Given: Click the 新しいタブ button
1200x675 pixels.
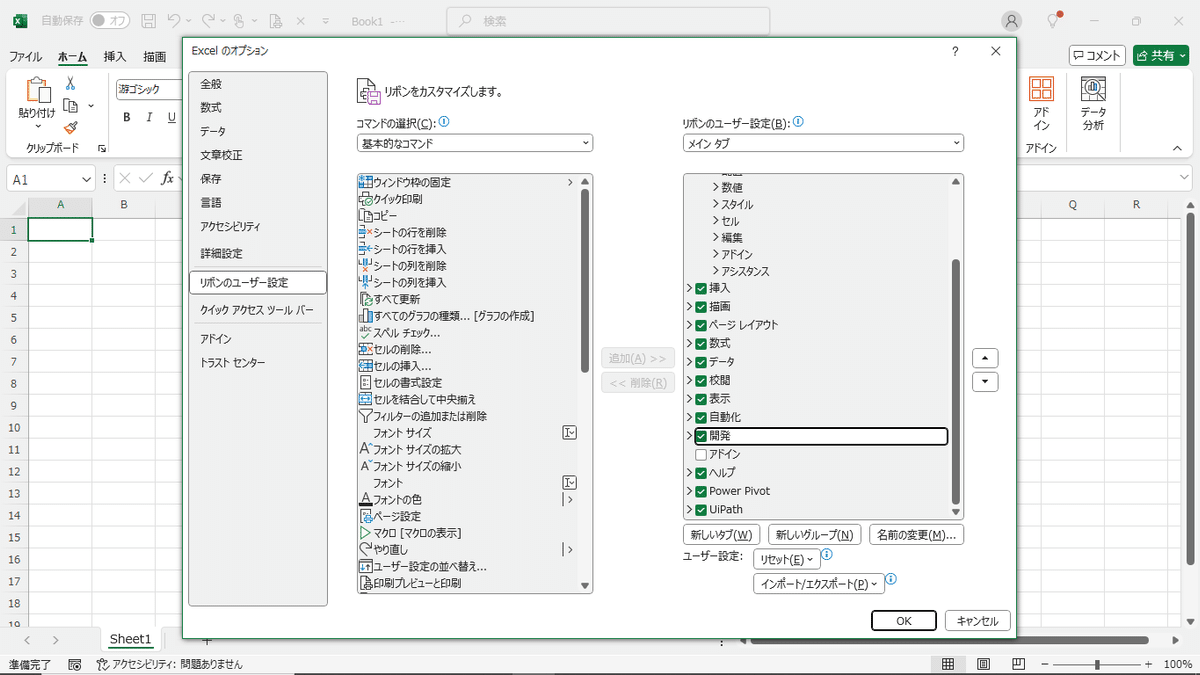Looking at the screenshot, I should (723, 535).
